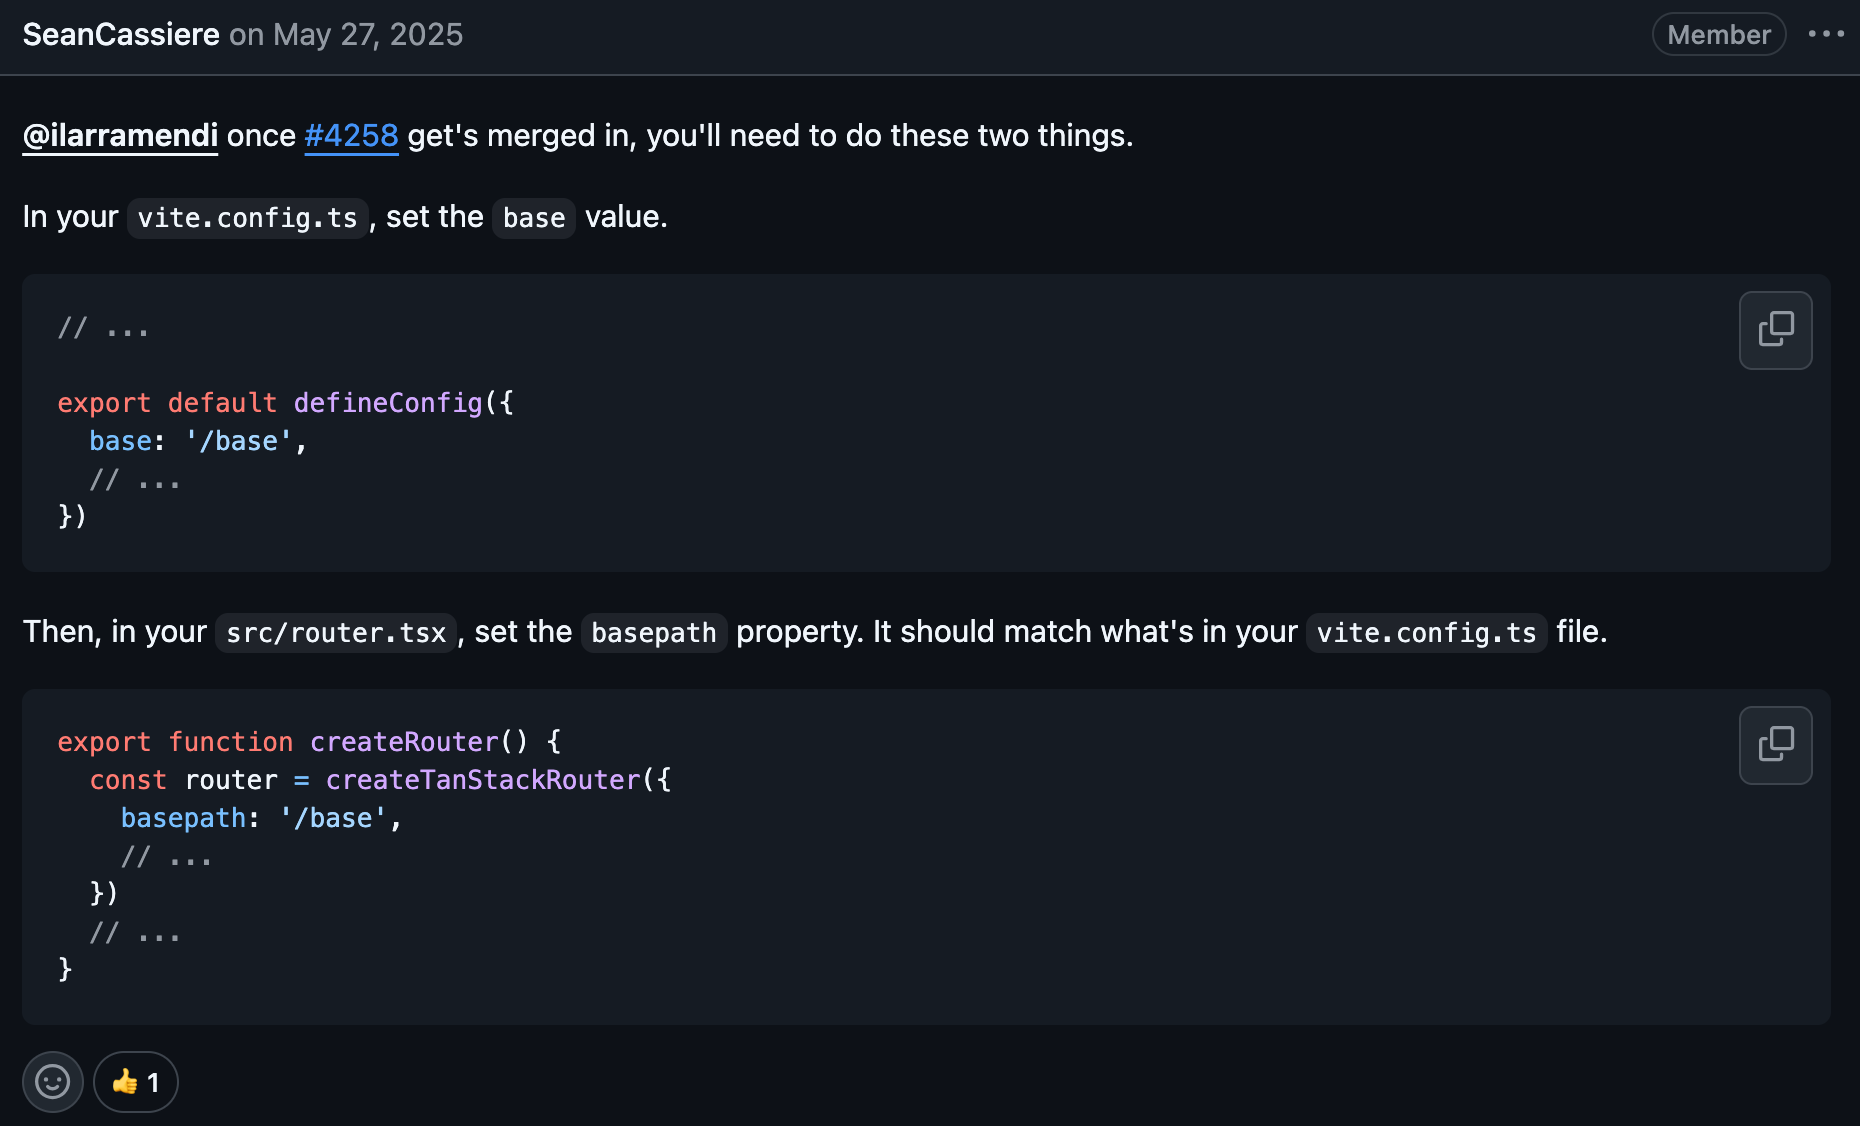Click the createRouter function name
This screenshot has width=1860, height=1126.
(x=404, y=742)
